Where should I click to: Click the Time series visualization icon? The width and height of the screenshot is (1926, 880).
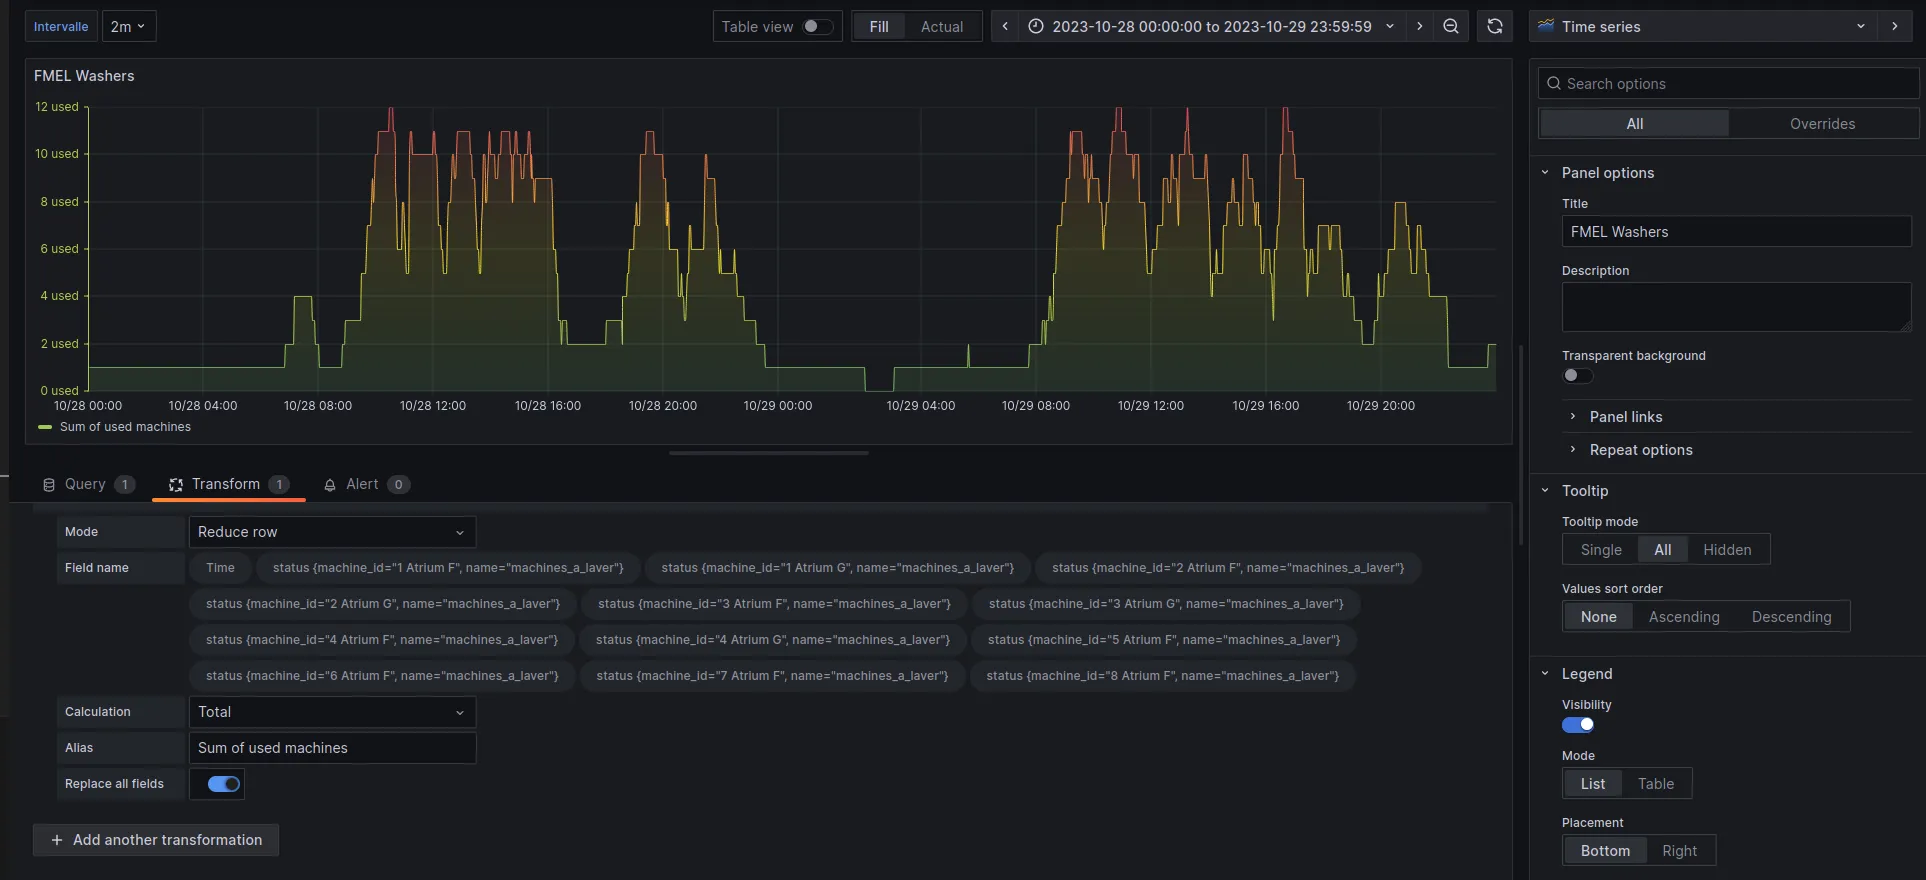(x=1546, y=26)
